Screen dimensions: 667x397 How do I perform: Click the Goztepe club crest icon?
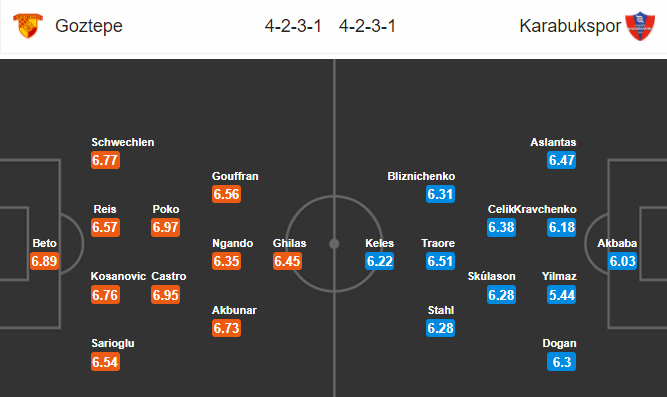pyautogui.click(x=28, y=26)
